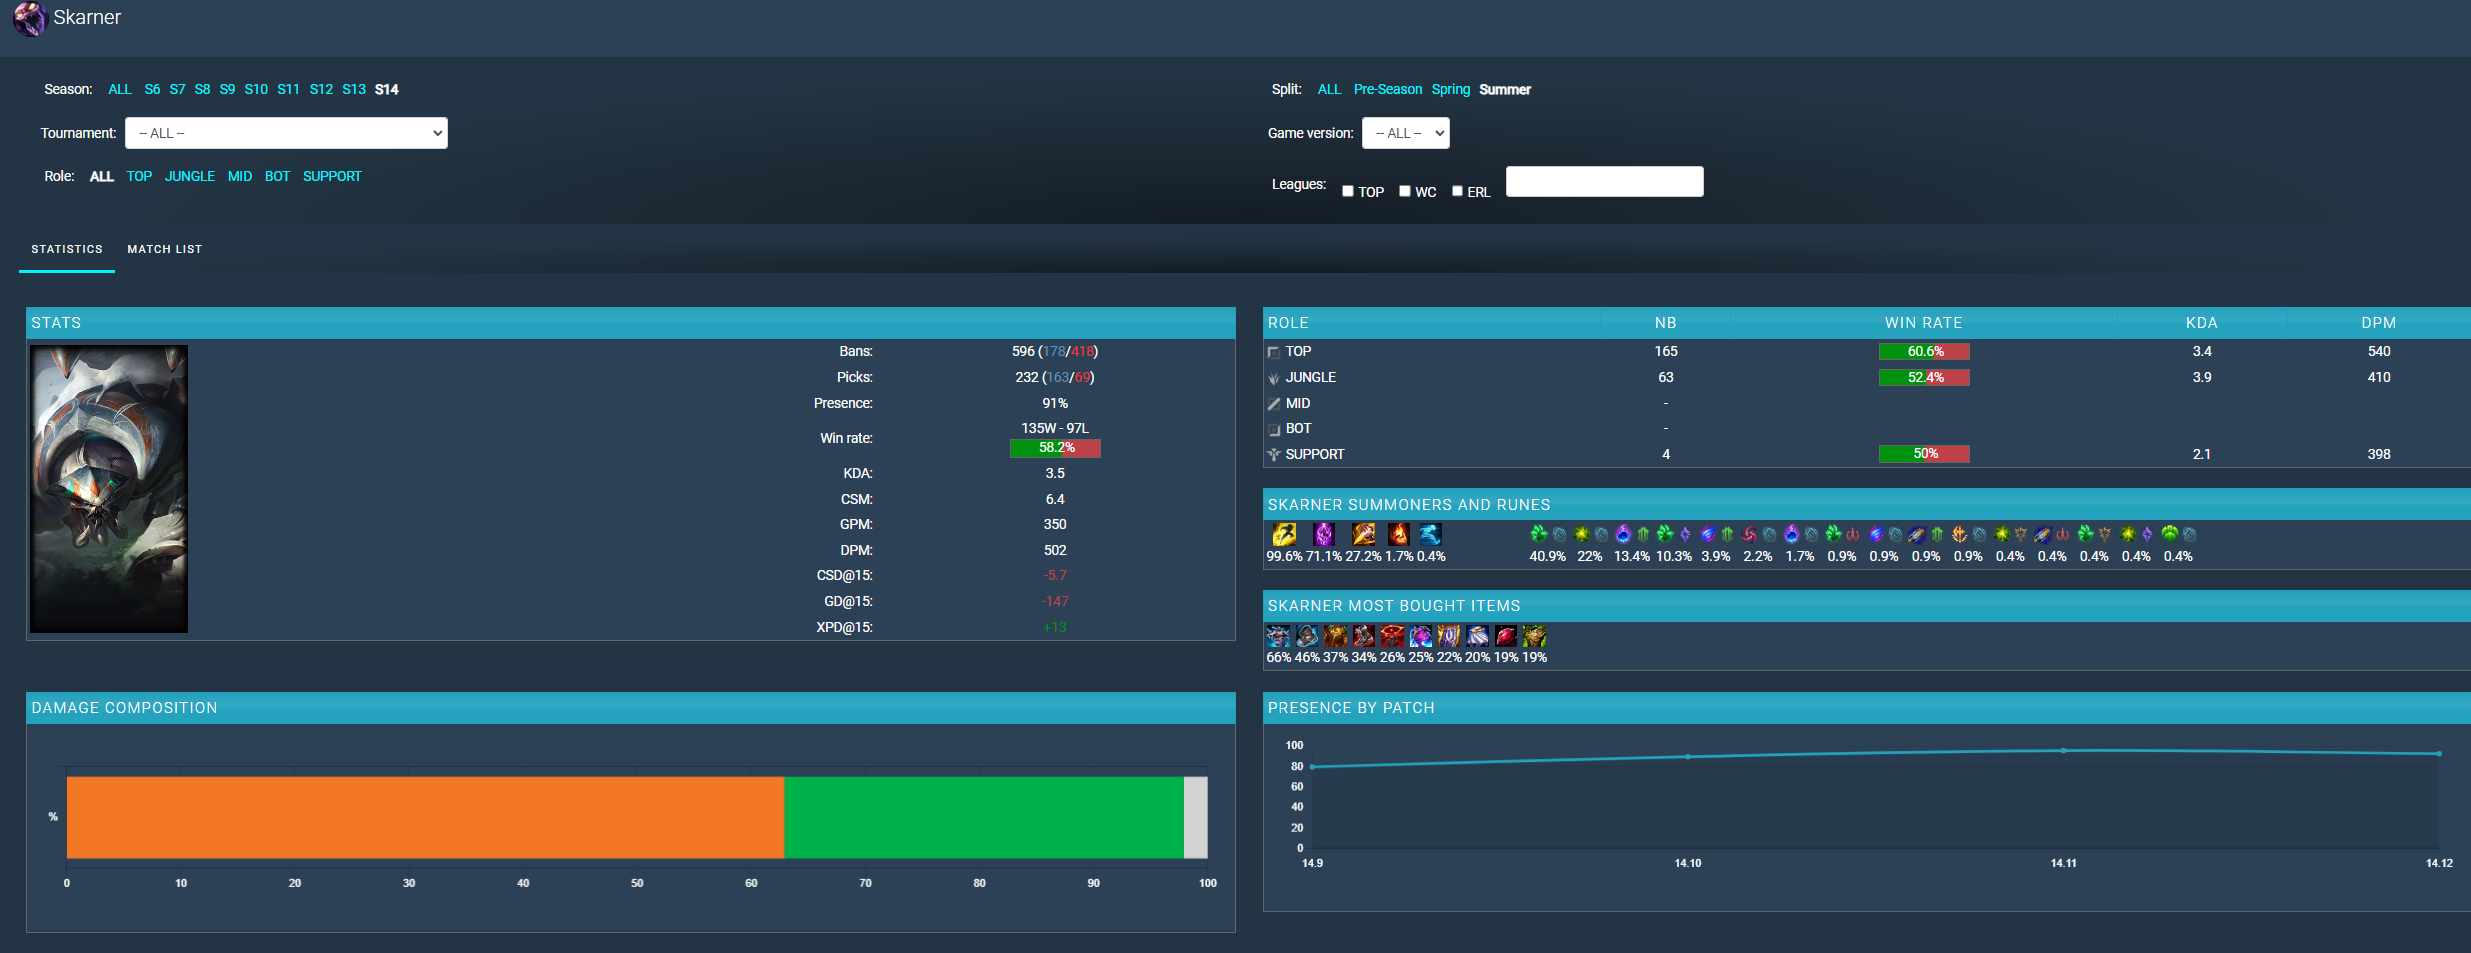Click the red item icon labeled 26%
Image resolution: width=2471 pixels, height=953 pixels.
[x=1392, y=636]
